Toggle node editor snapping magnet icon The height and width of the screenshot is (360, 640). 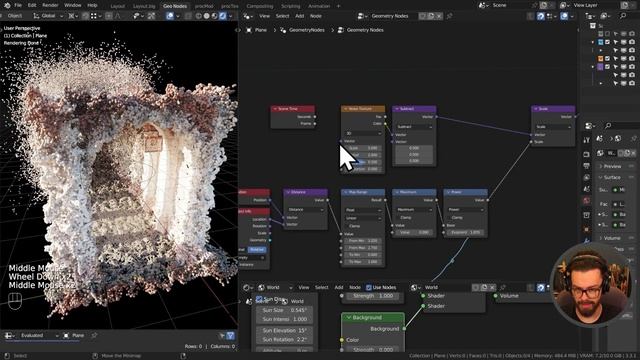pos(541,16)
